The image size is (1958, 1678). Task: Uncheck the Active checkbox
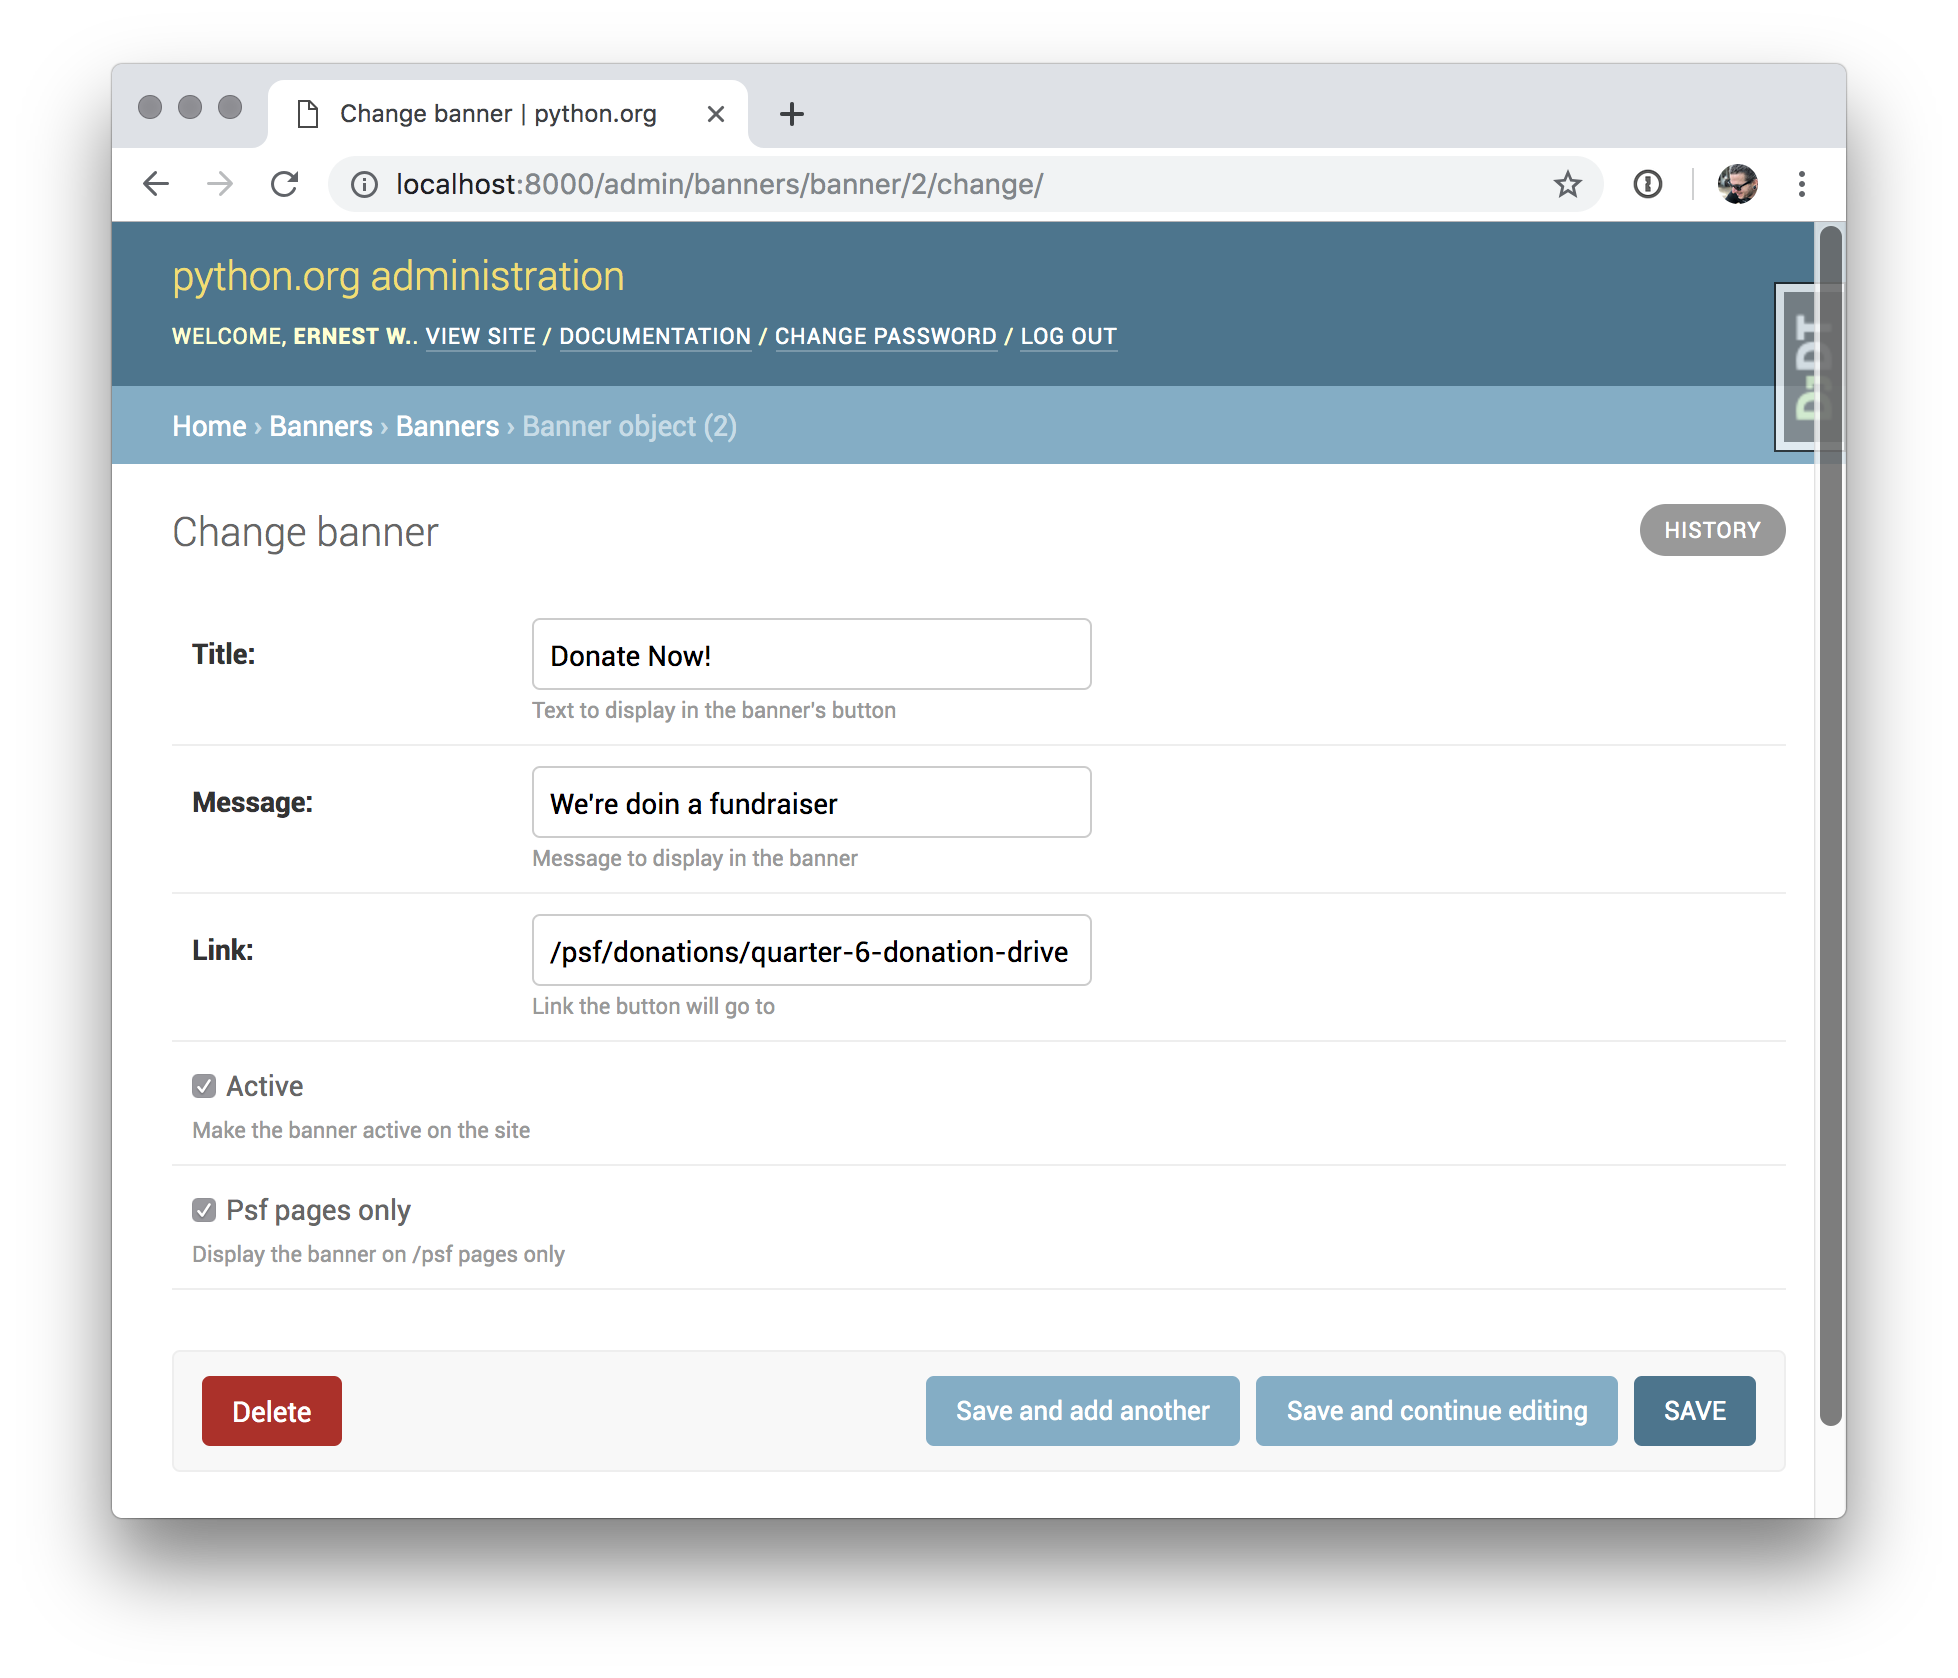point(204,1086)
